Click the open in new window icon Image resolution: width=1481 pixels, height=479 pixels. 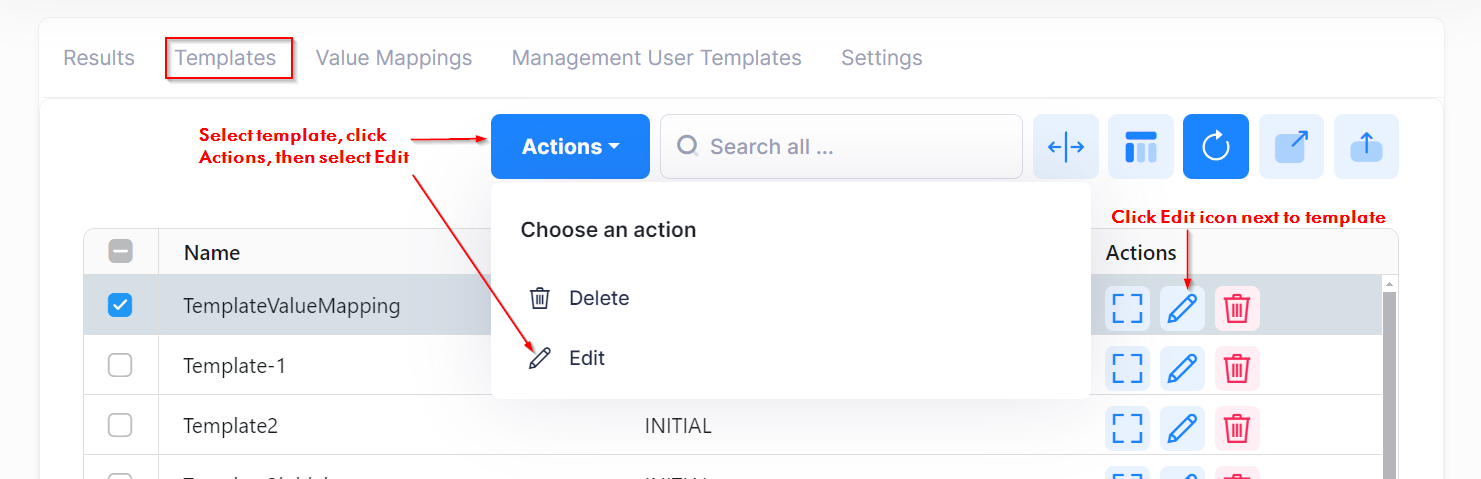point(1291,147)
